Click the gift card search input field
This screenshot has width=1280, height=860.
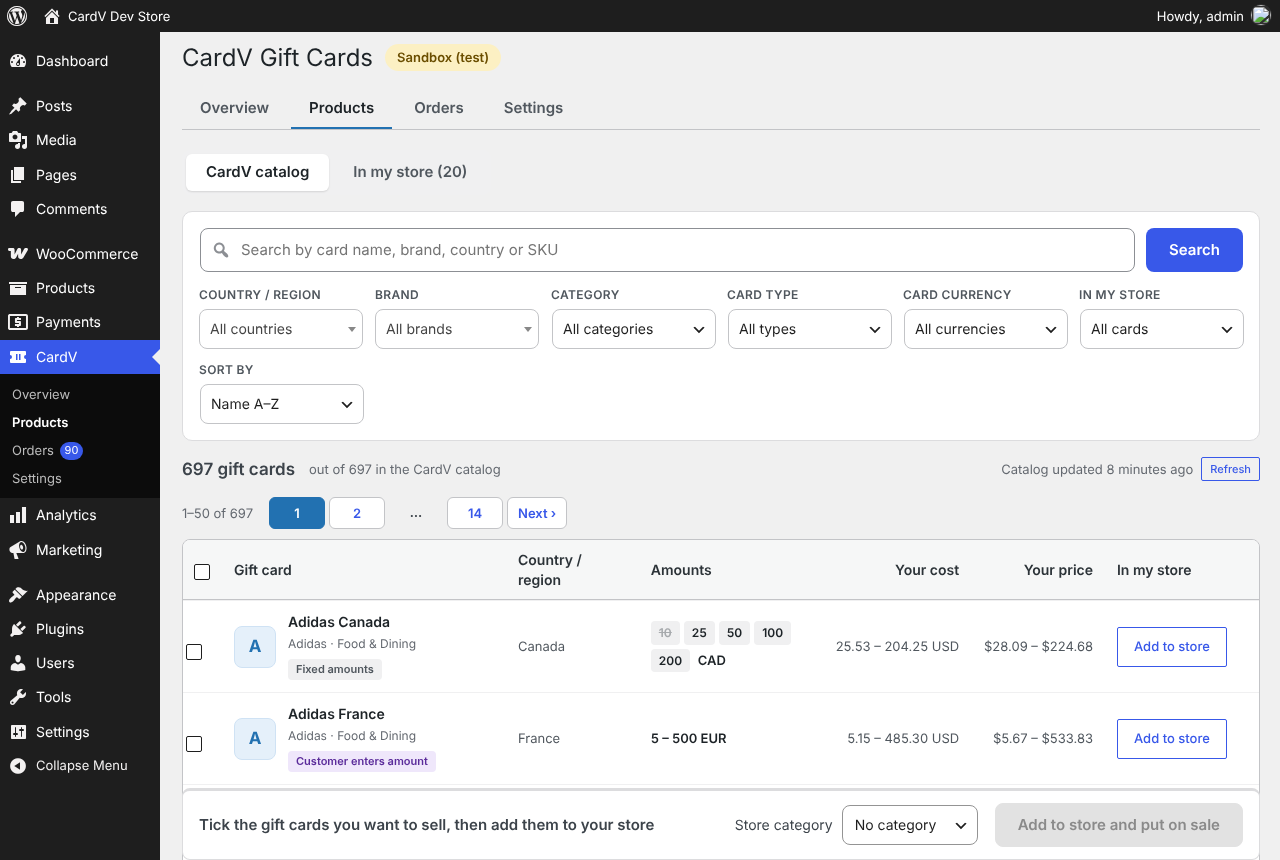tap(667, 250)
